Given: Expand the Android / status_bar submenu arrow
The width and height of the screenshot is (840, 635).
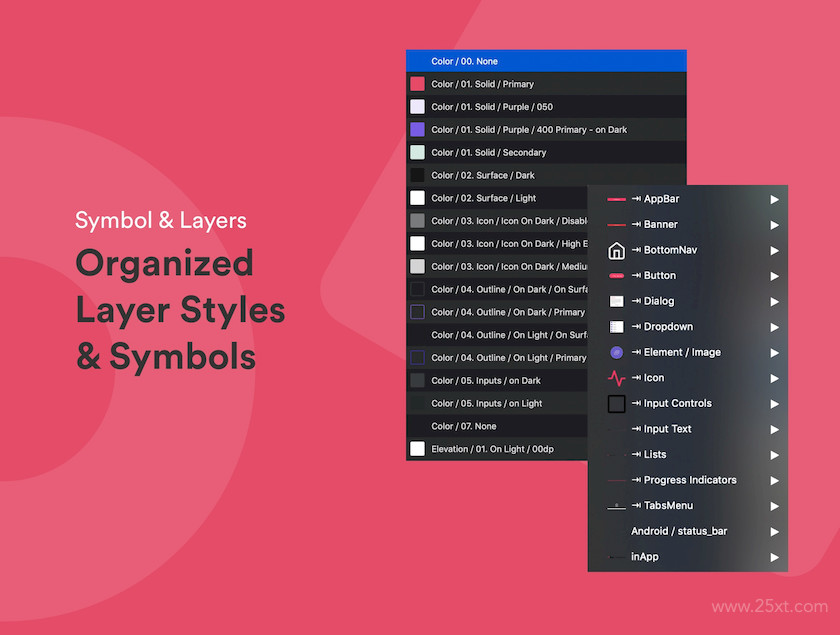Looking at the screenshot, I should 774,532.
